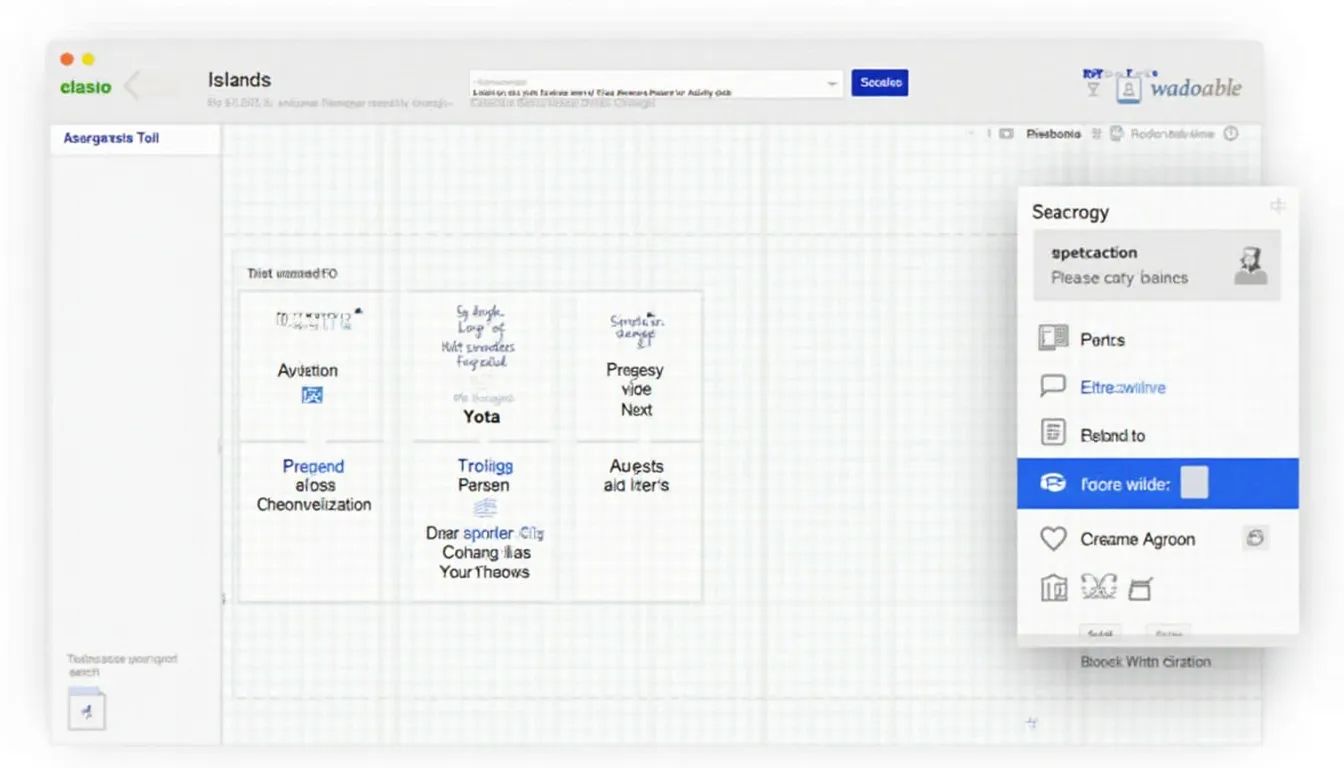Click the icon in the blue foore wilde row
Screen dimensions: 1344x768
click(1053, 483)
